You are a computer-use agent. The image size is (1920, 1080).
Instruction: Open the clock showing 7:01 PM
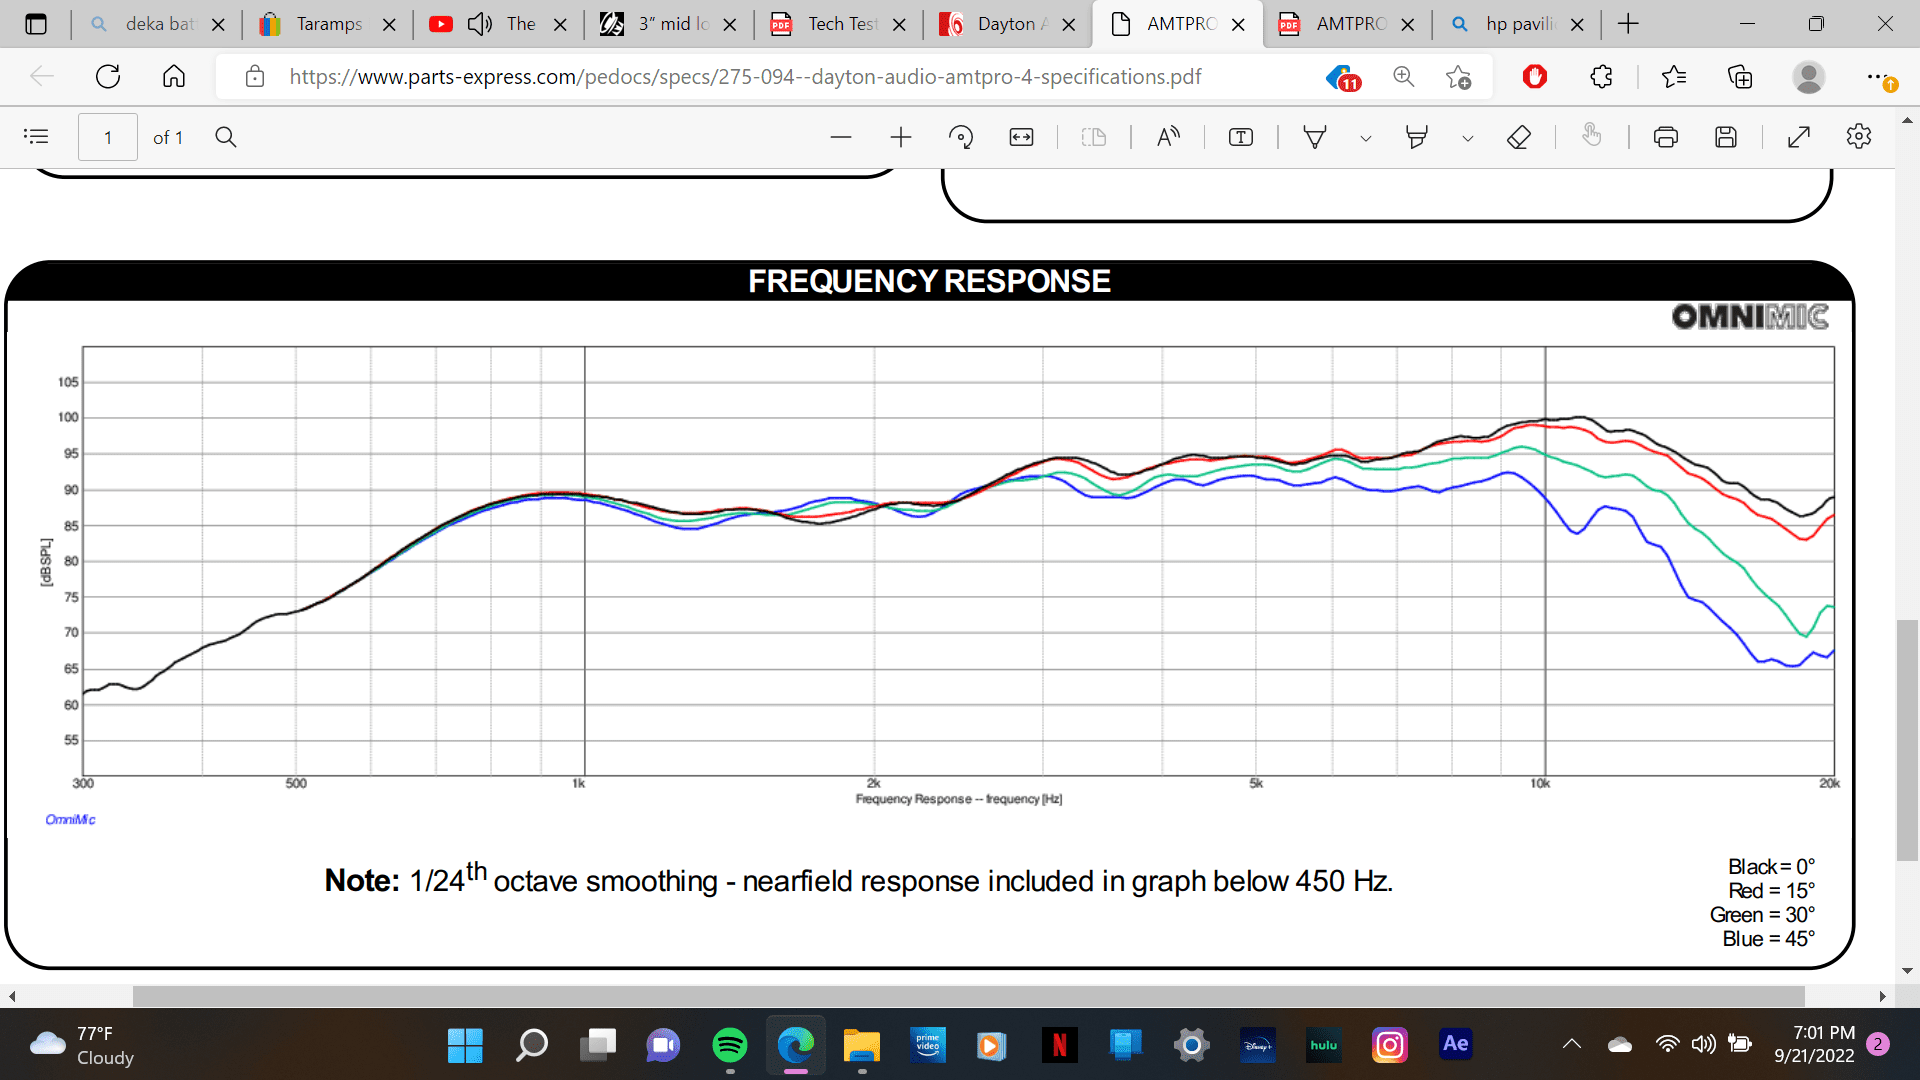[x=1814, y=1044]
